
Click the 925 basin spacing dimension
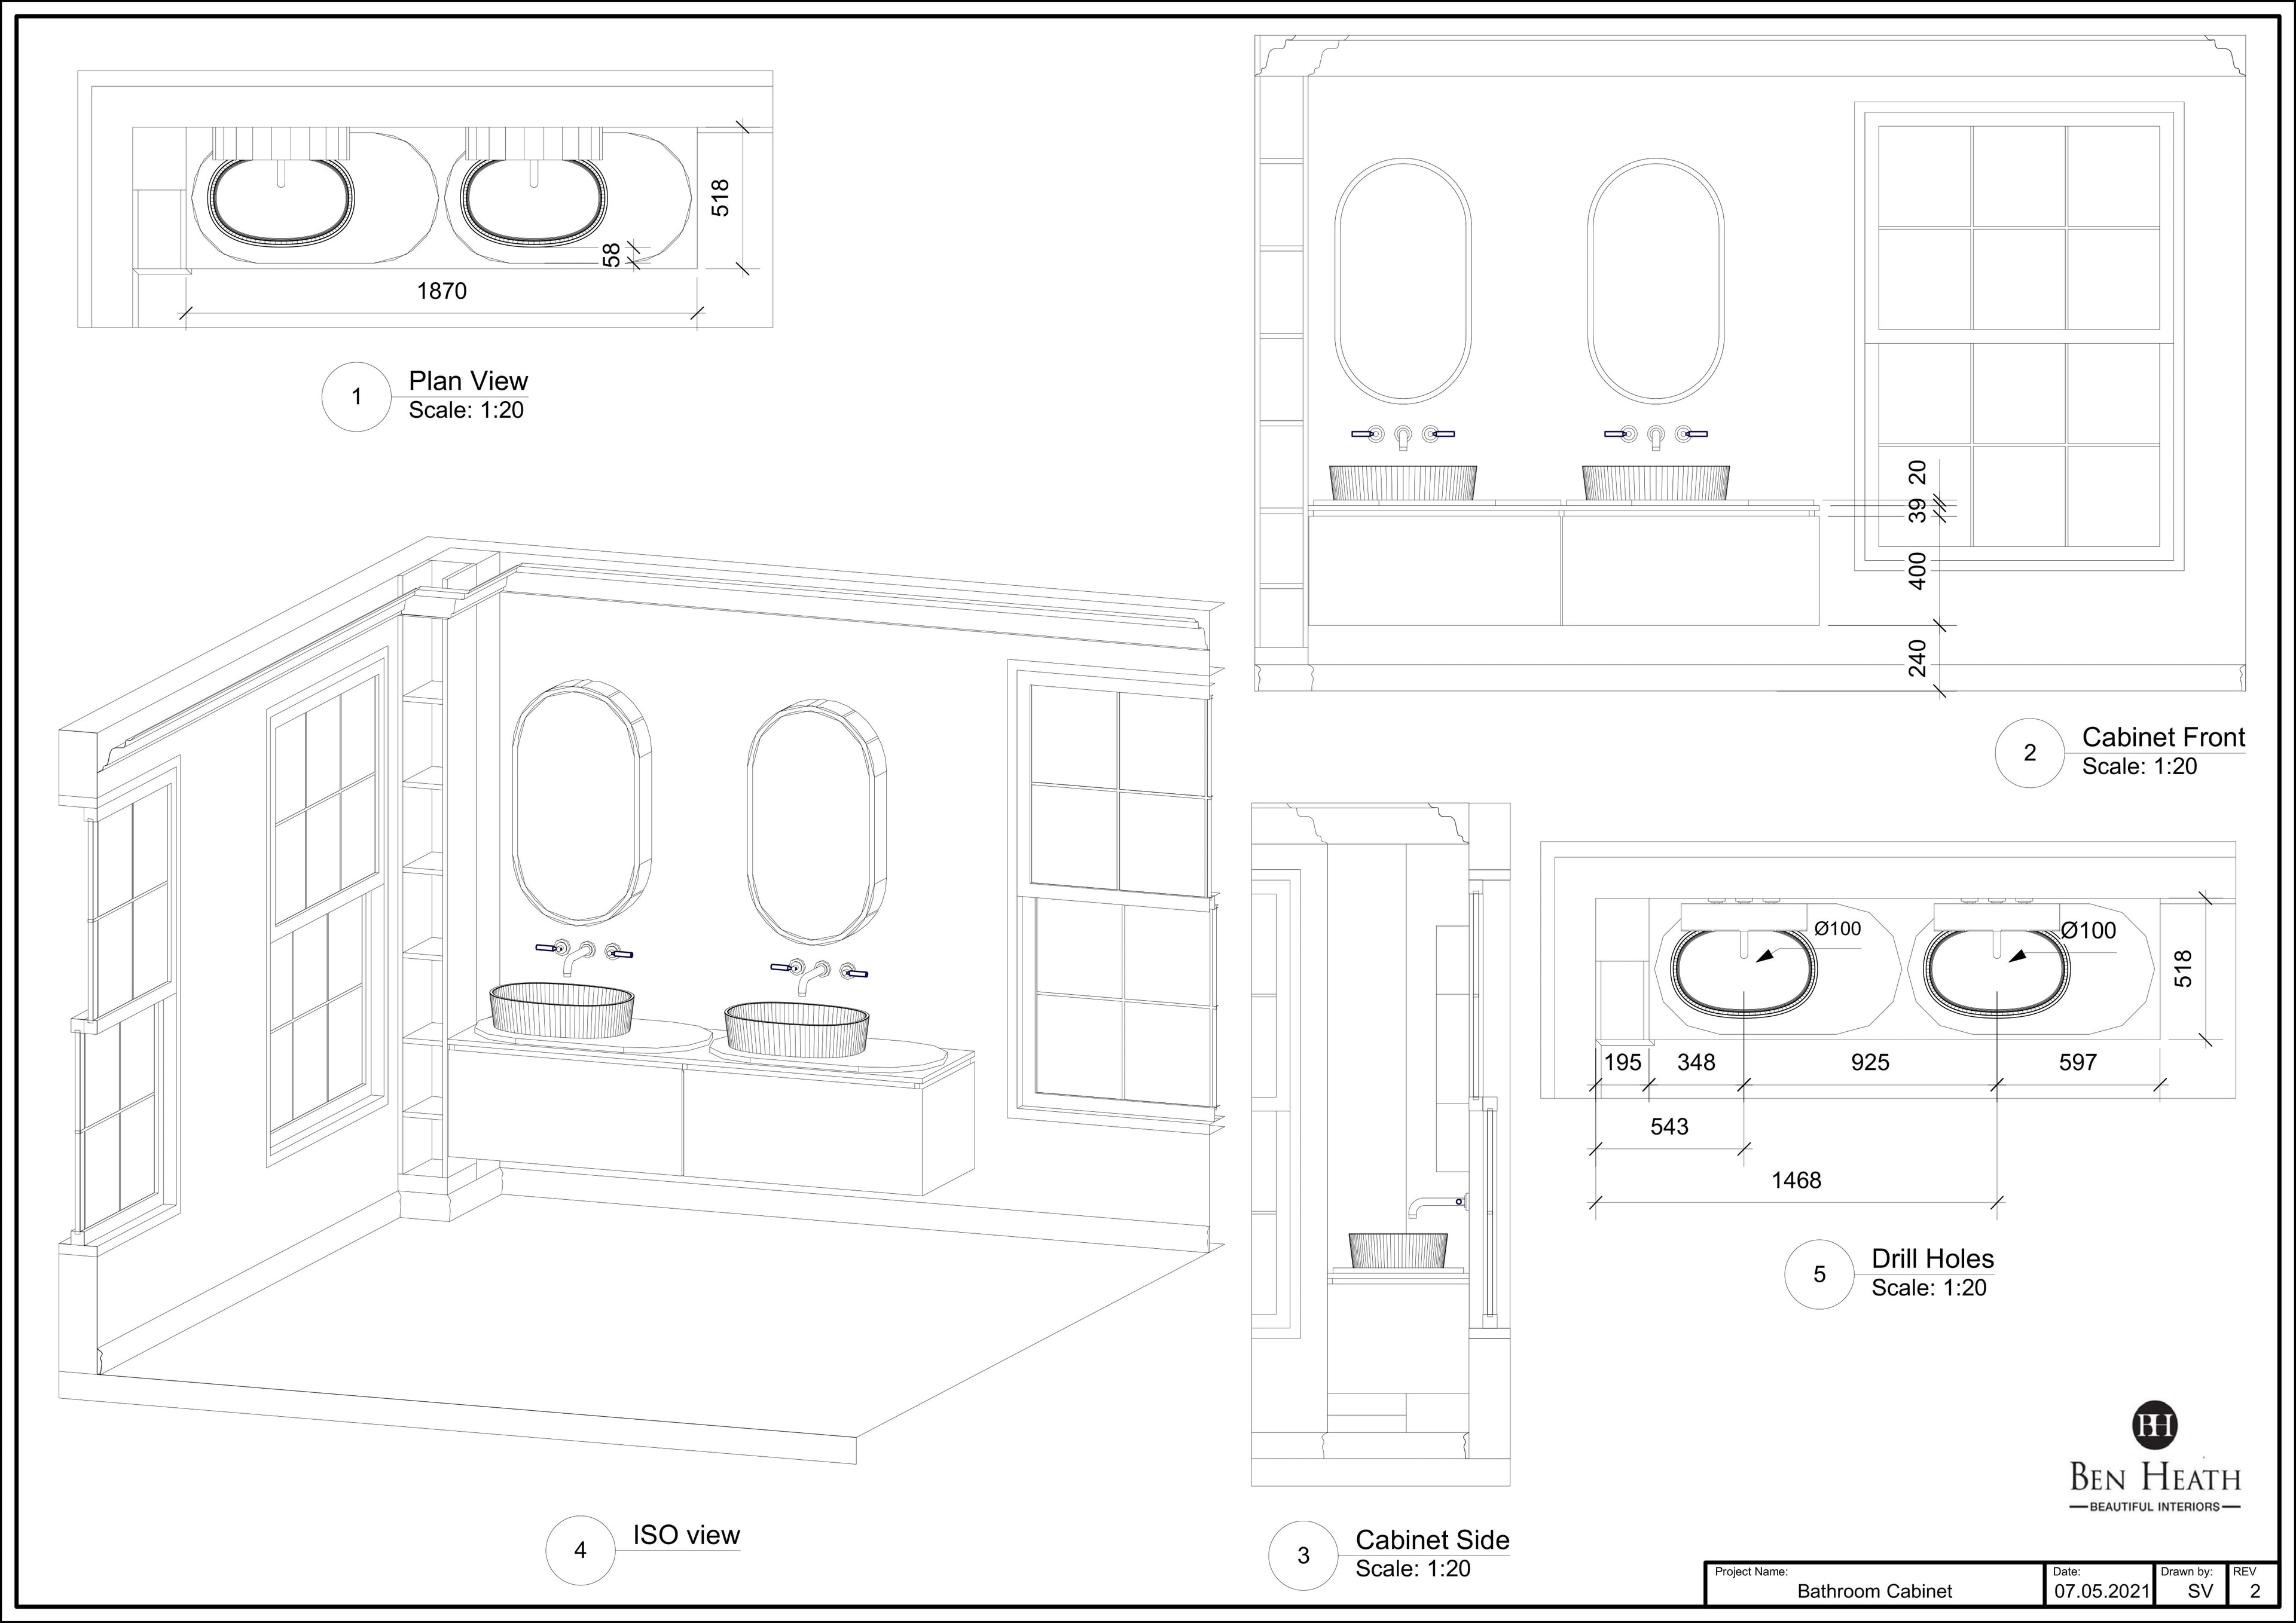tap(1870, 1062)
